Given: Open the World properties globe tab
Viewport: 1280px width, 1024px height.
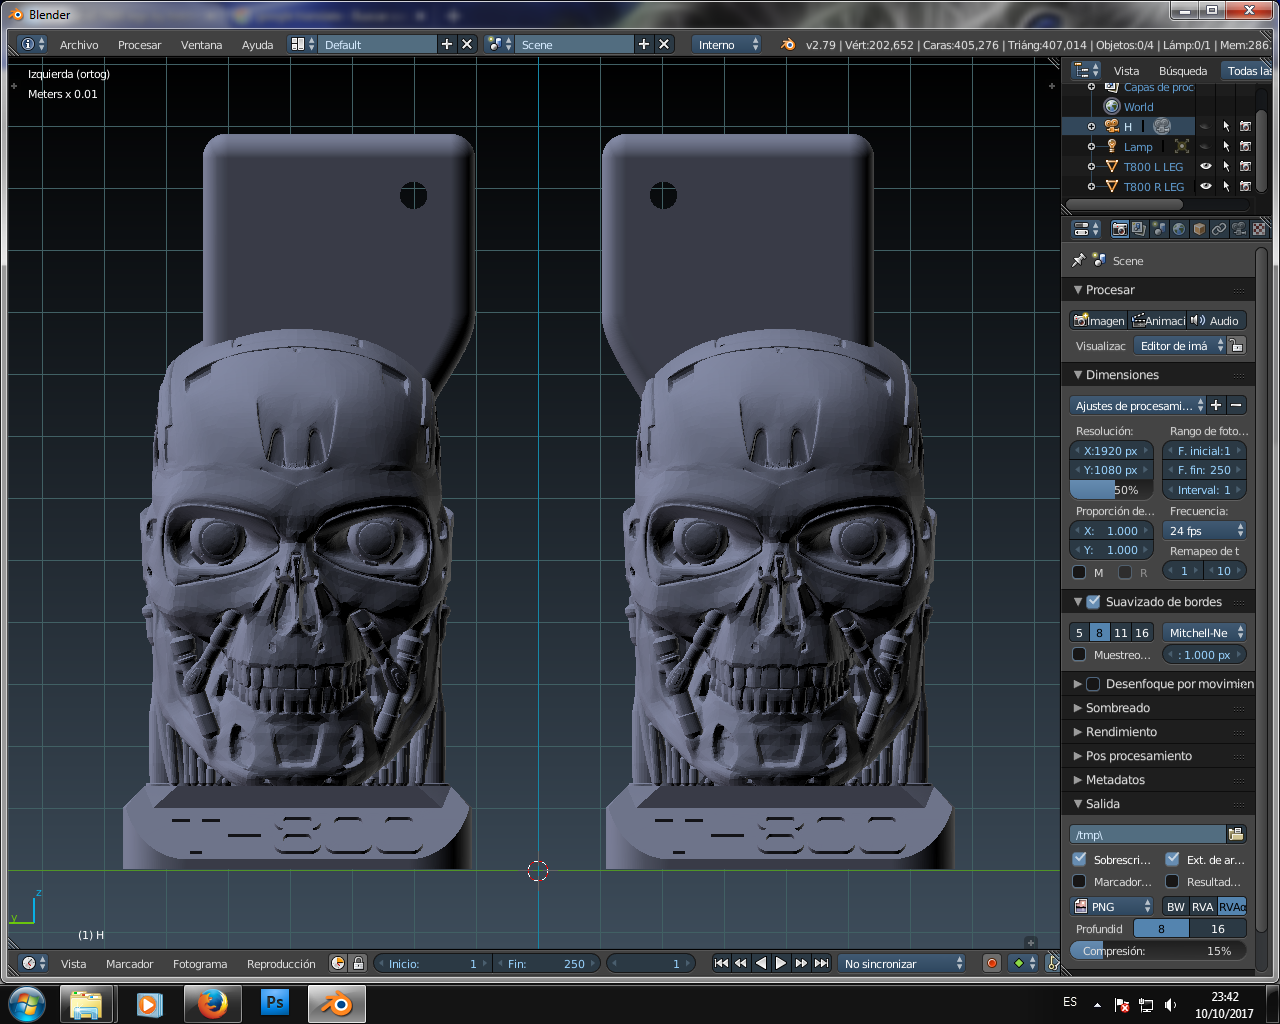Looking at the screenshot, I should point(1179,229).
